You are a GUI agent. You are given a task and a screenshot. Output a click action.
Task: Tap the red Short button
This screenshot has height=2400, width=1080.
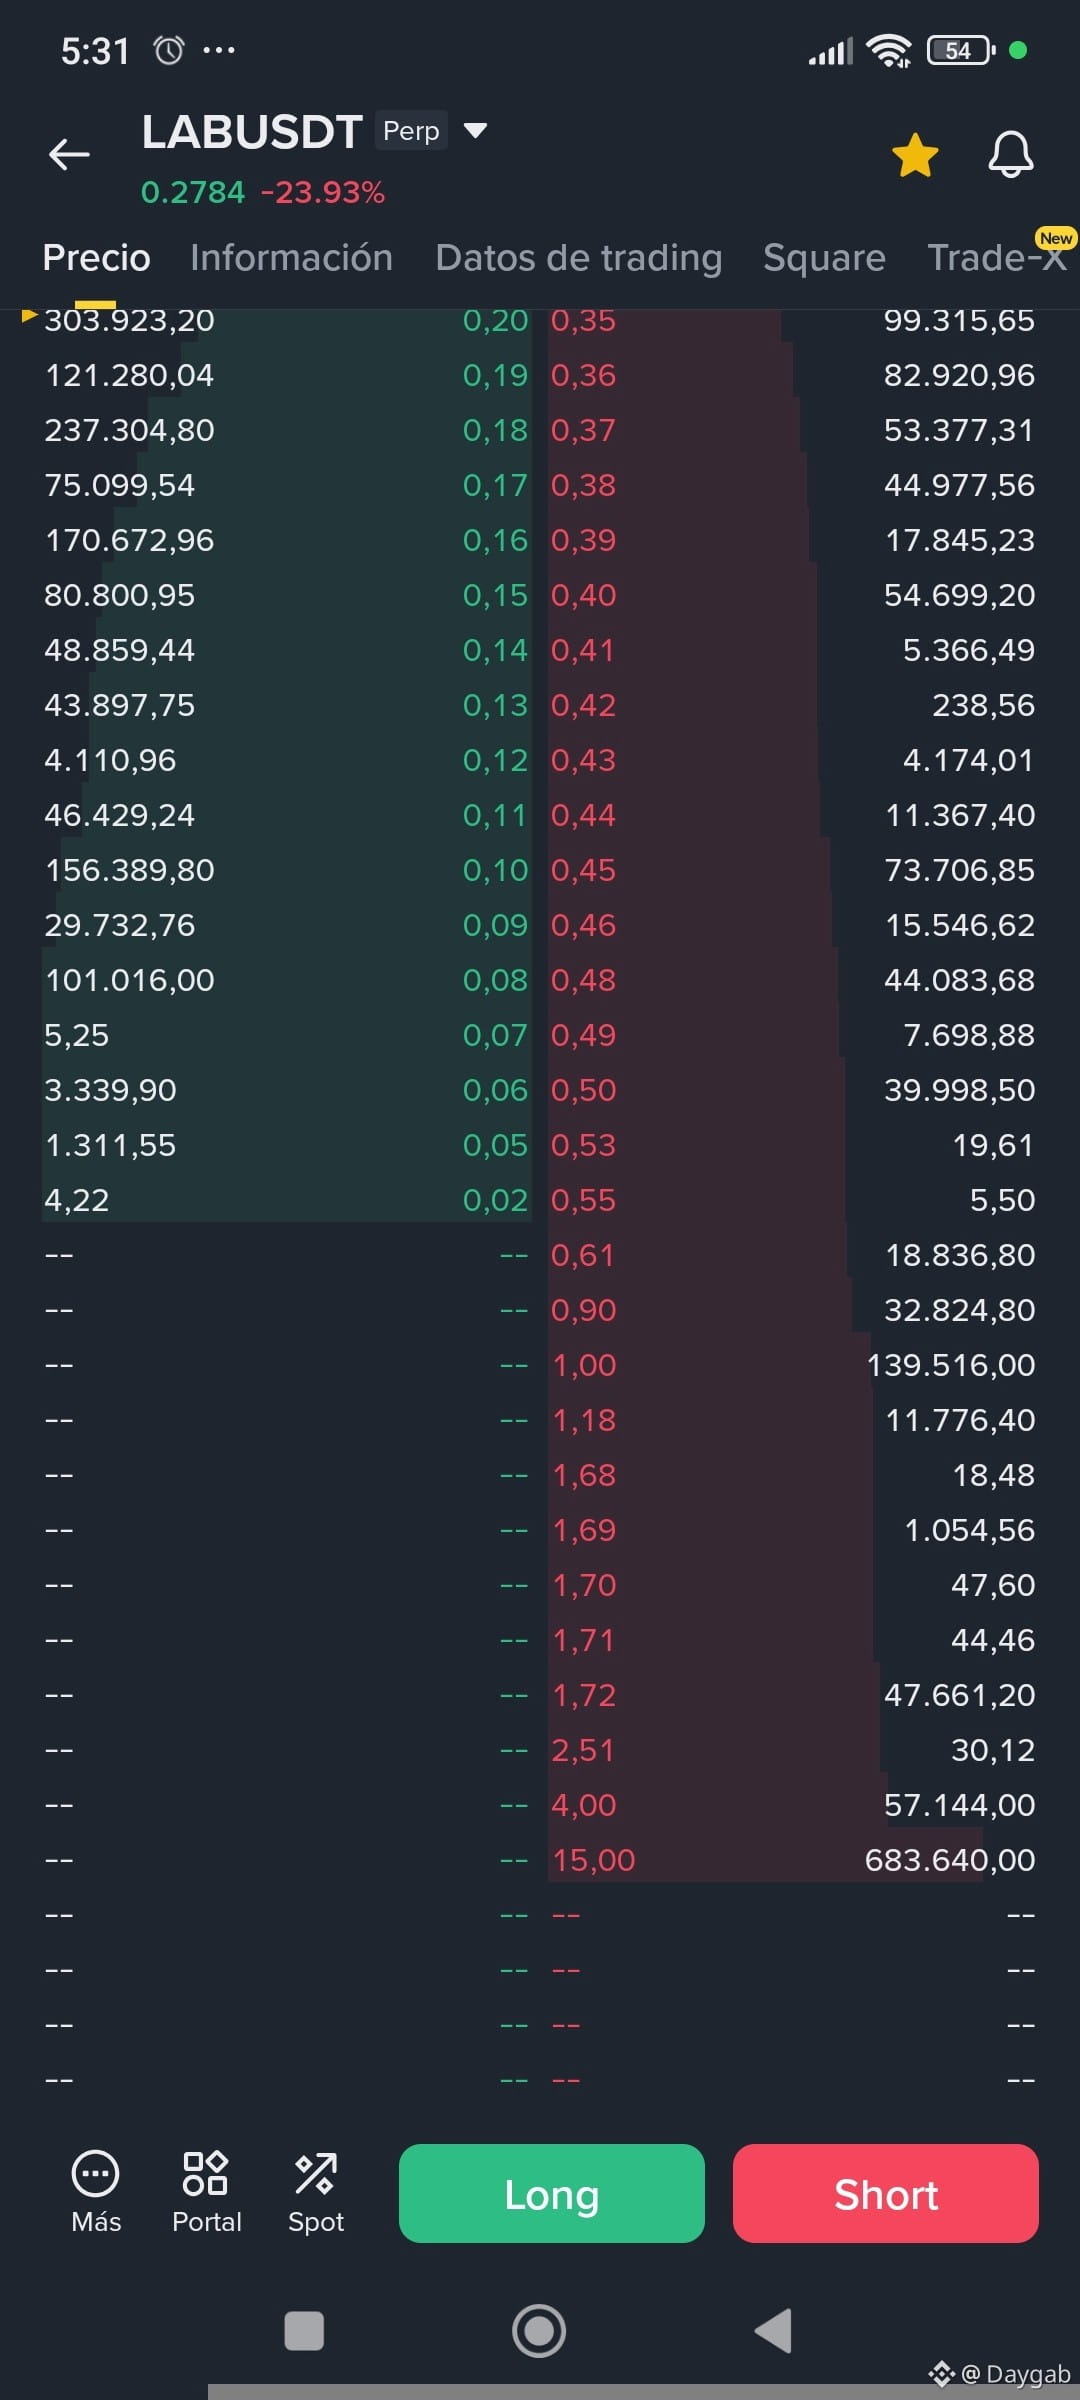pos(886,2194)
